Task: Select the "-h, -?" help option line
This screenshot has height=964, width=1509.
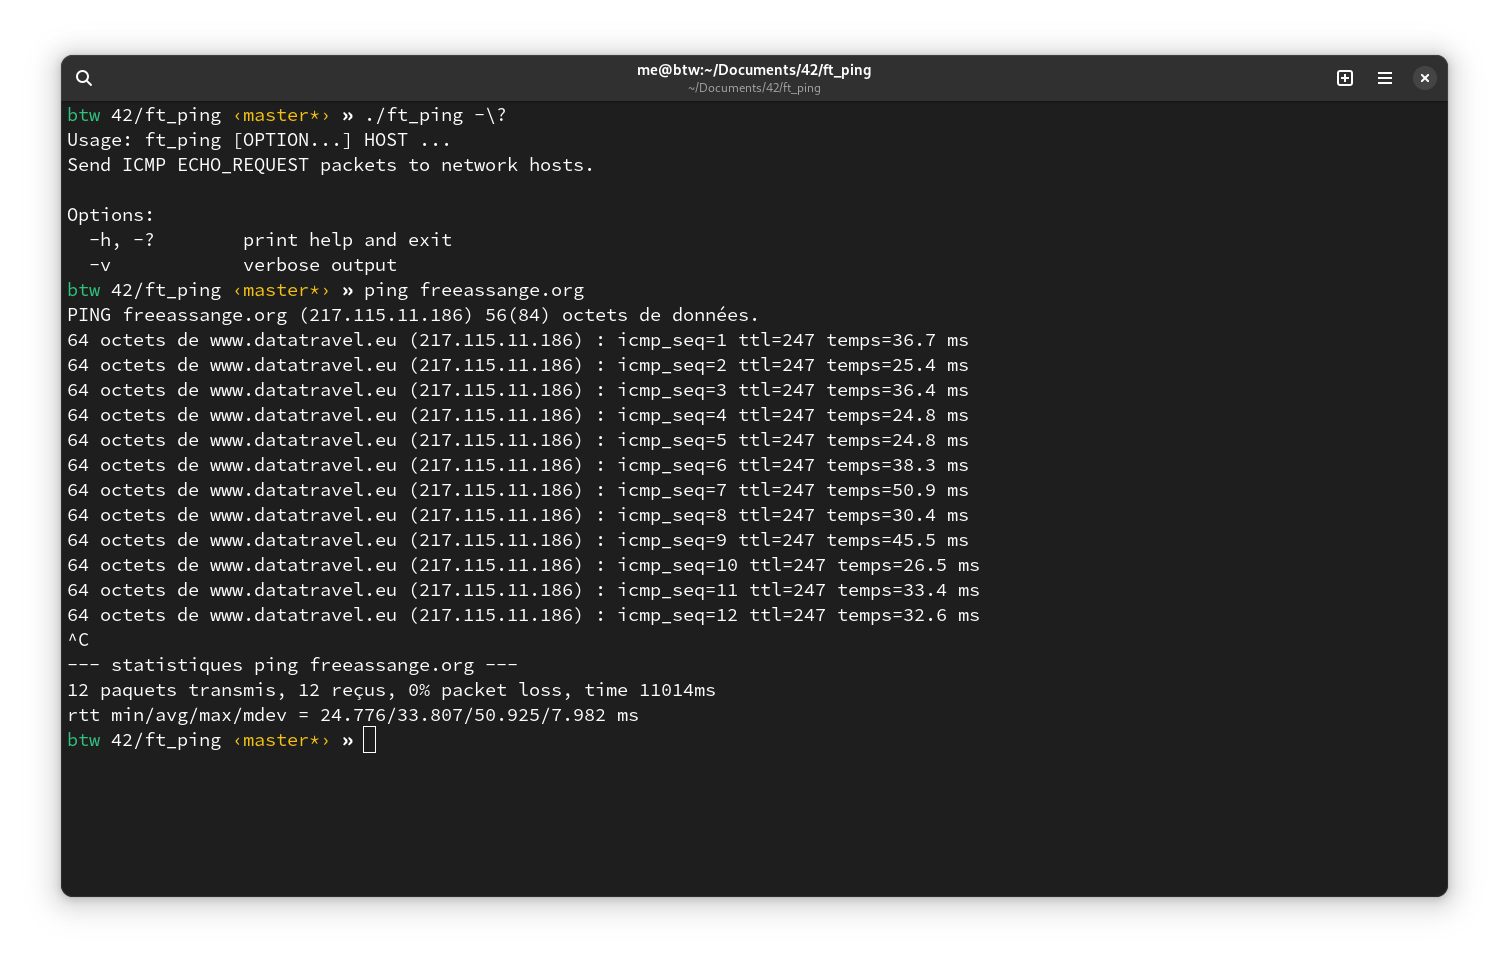Action: (270, 240)
